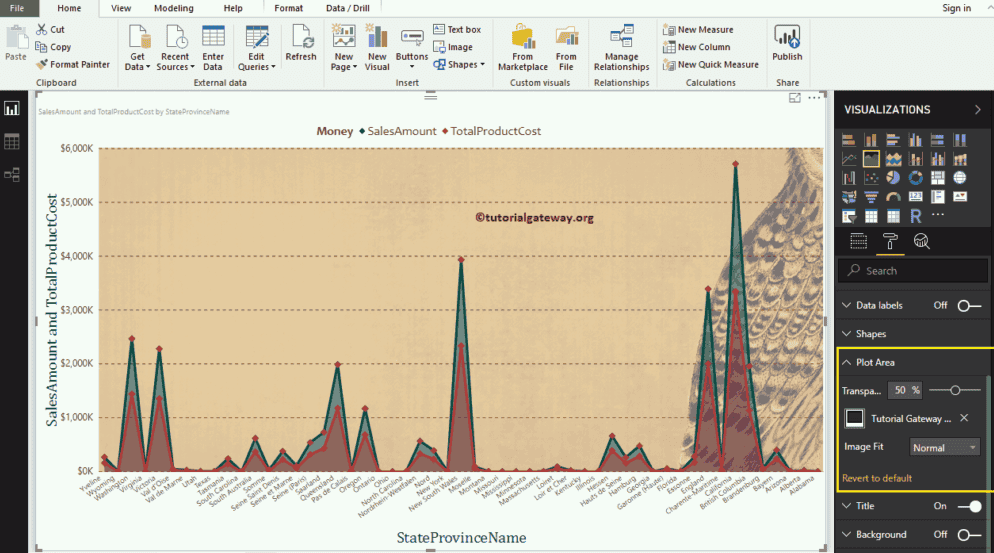Select the Slicer visual icon
This screenshot has width=994, height=553.
[x=849, y=216]
